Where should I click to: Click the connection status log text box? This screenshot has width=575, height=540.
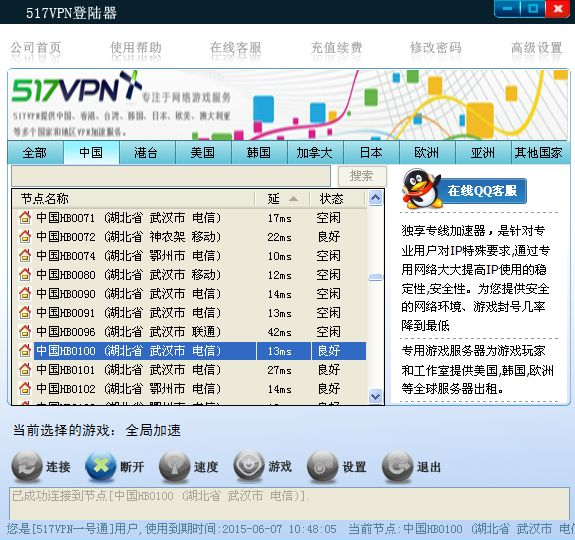tap(289, 504)
